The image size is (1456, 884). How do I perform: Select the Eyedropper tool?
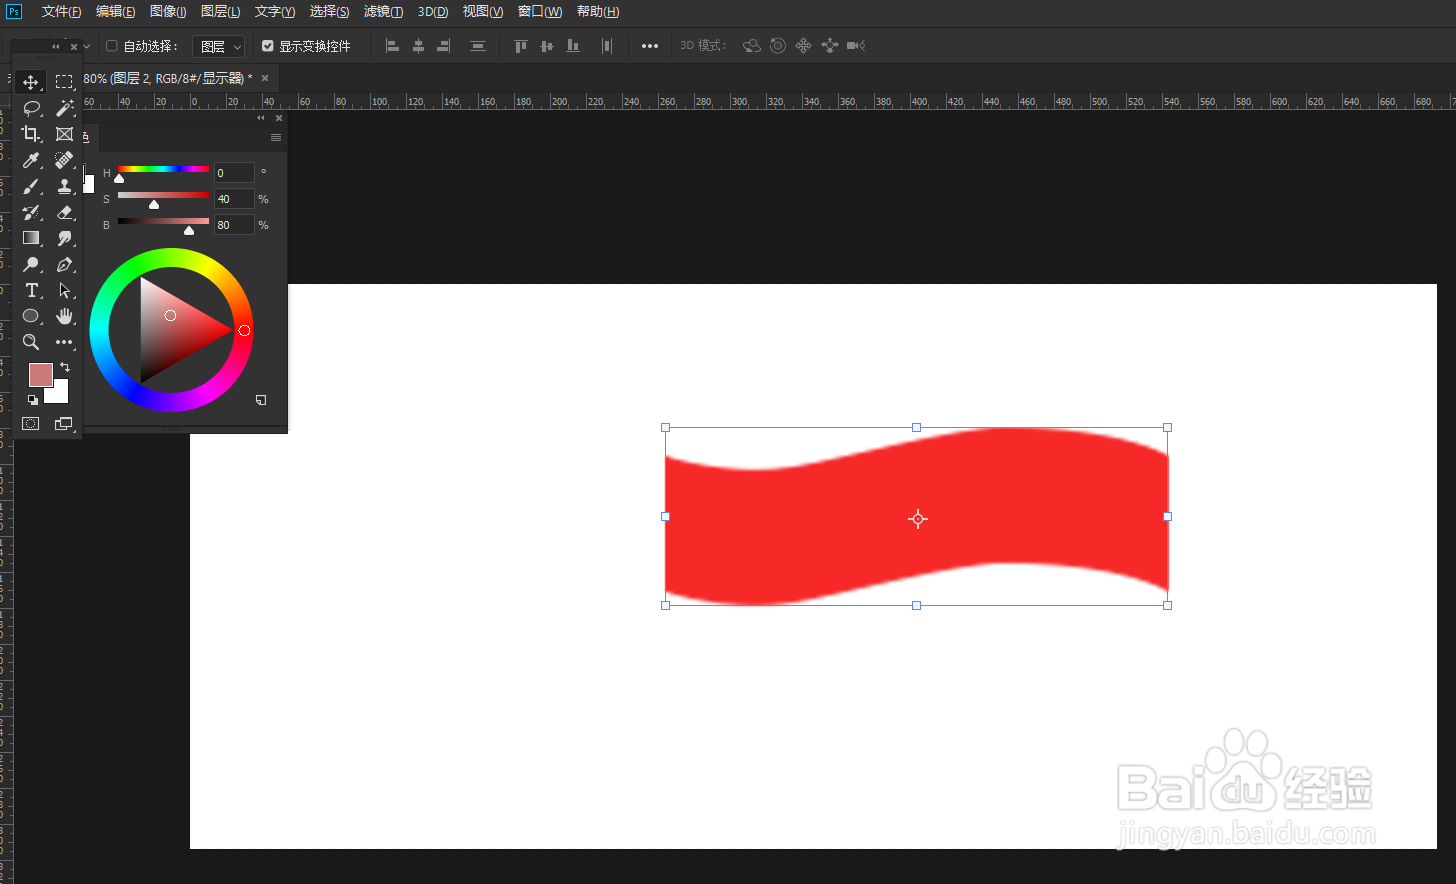(x=31, y=160)
